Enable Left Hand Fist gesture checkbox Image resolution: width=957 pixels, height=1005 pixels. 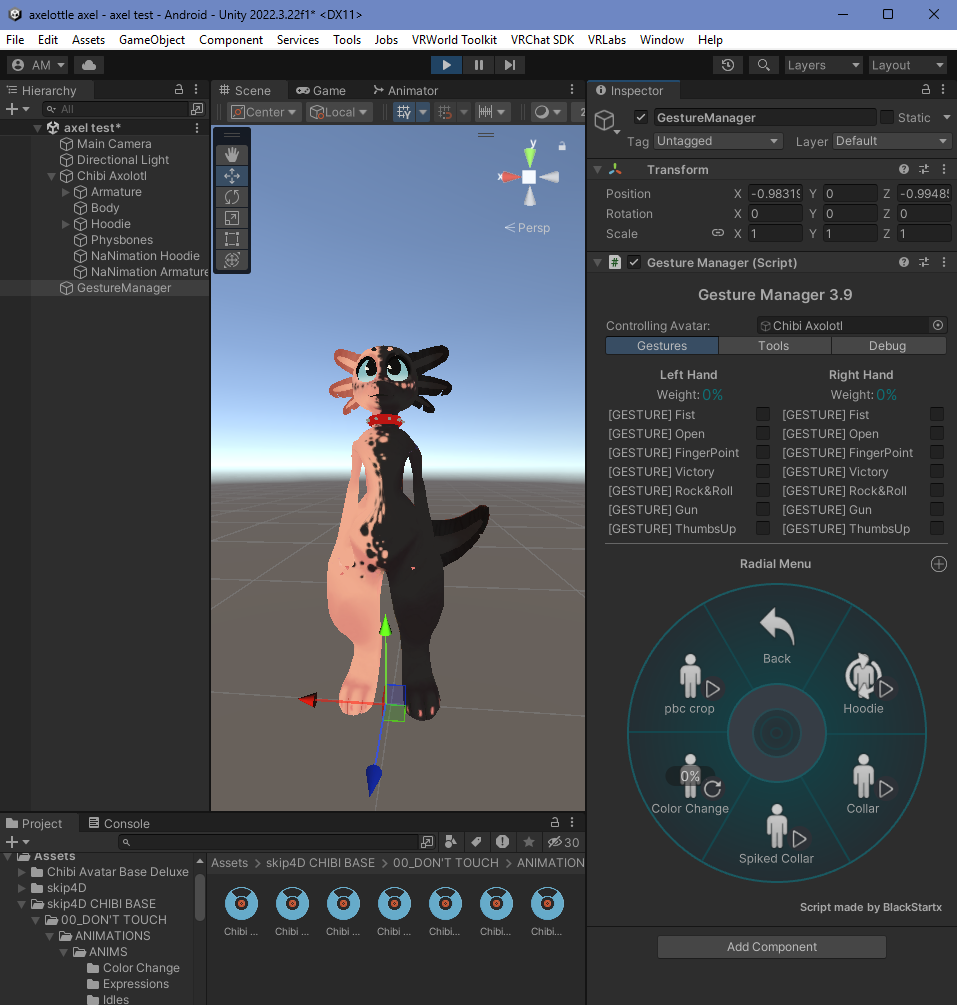763,414
